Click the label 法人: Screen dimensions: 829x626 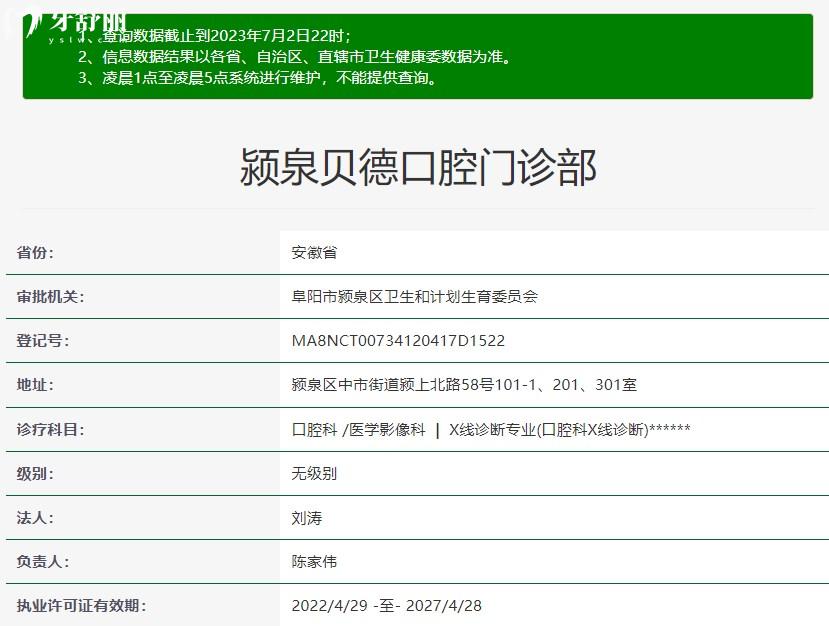[35, 518]
